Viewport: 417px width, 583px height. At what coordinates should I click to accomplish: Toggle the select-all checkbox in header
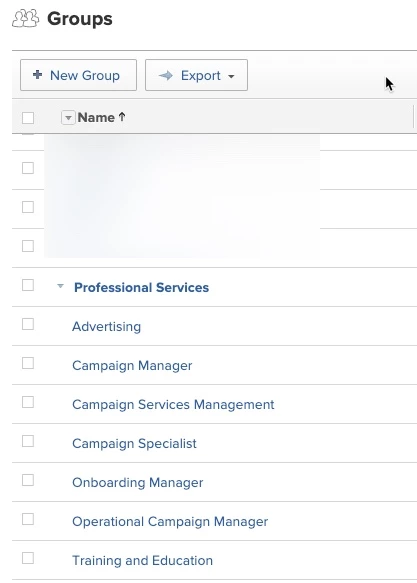(28, 118)
